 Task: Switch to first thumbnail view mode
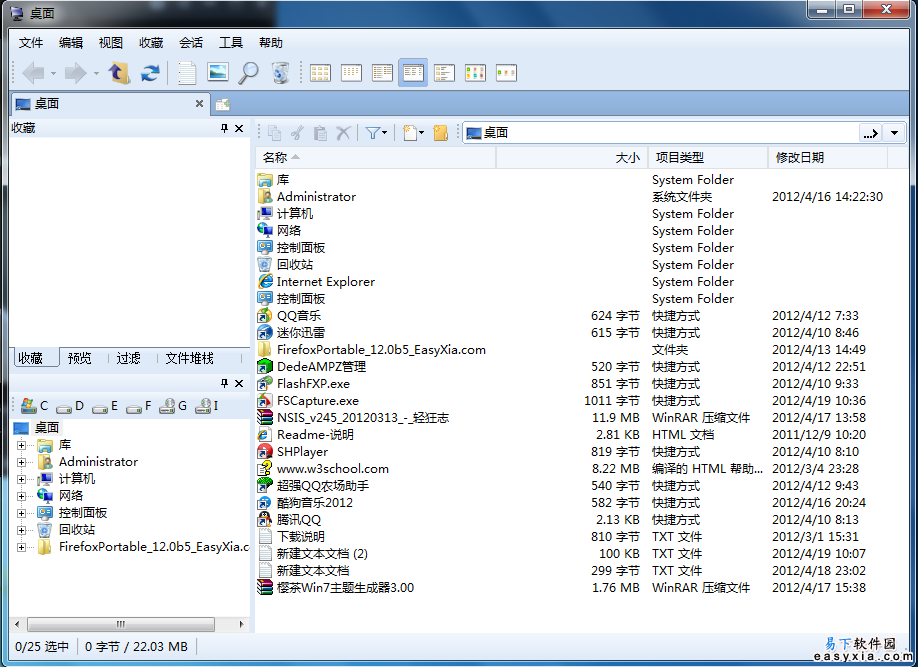point(320,73)
